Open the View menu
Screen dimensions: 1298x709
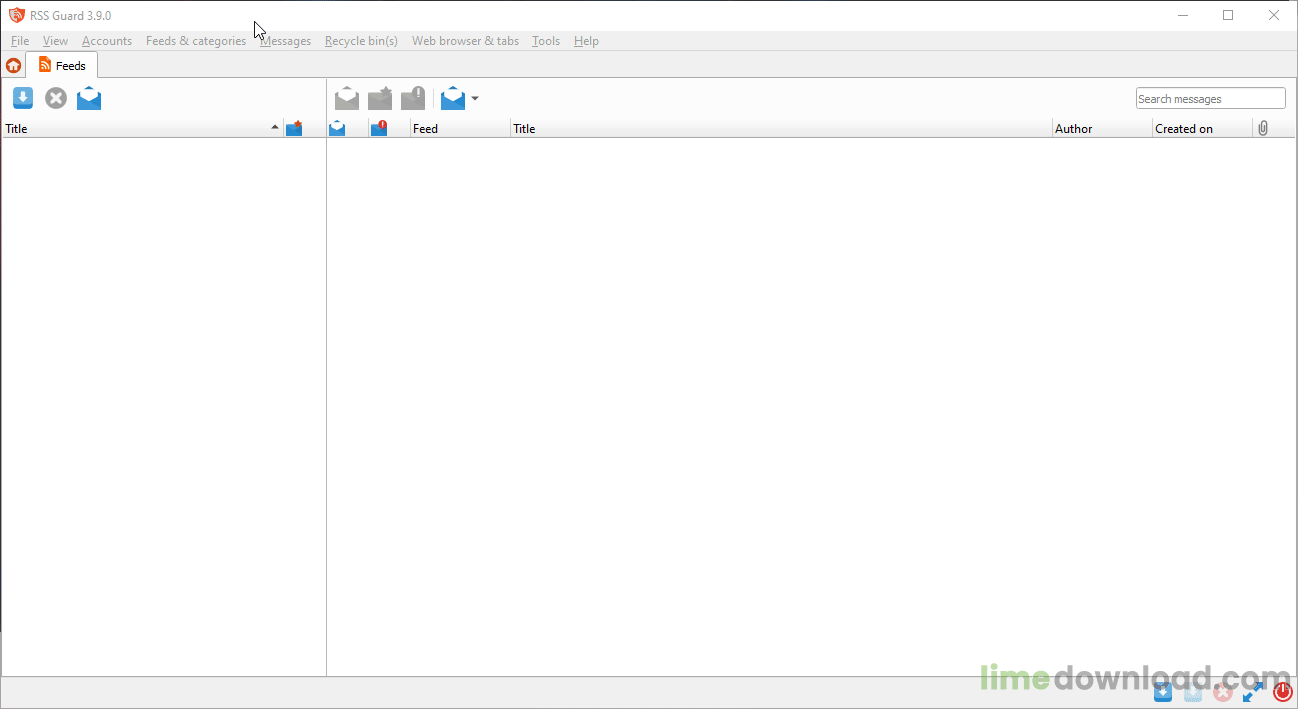(x=55, y=41)
